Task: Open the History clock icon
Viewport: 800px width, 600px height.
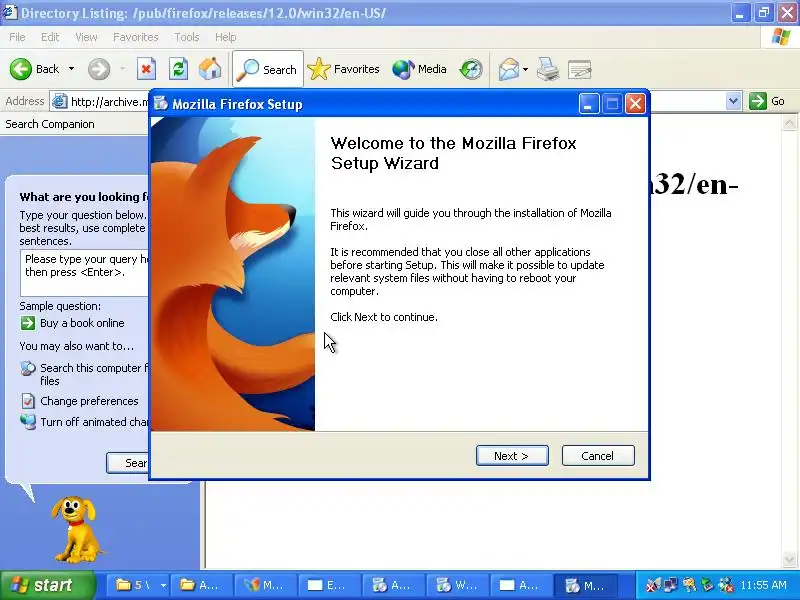Action: click(470, 69)
